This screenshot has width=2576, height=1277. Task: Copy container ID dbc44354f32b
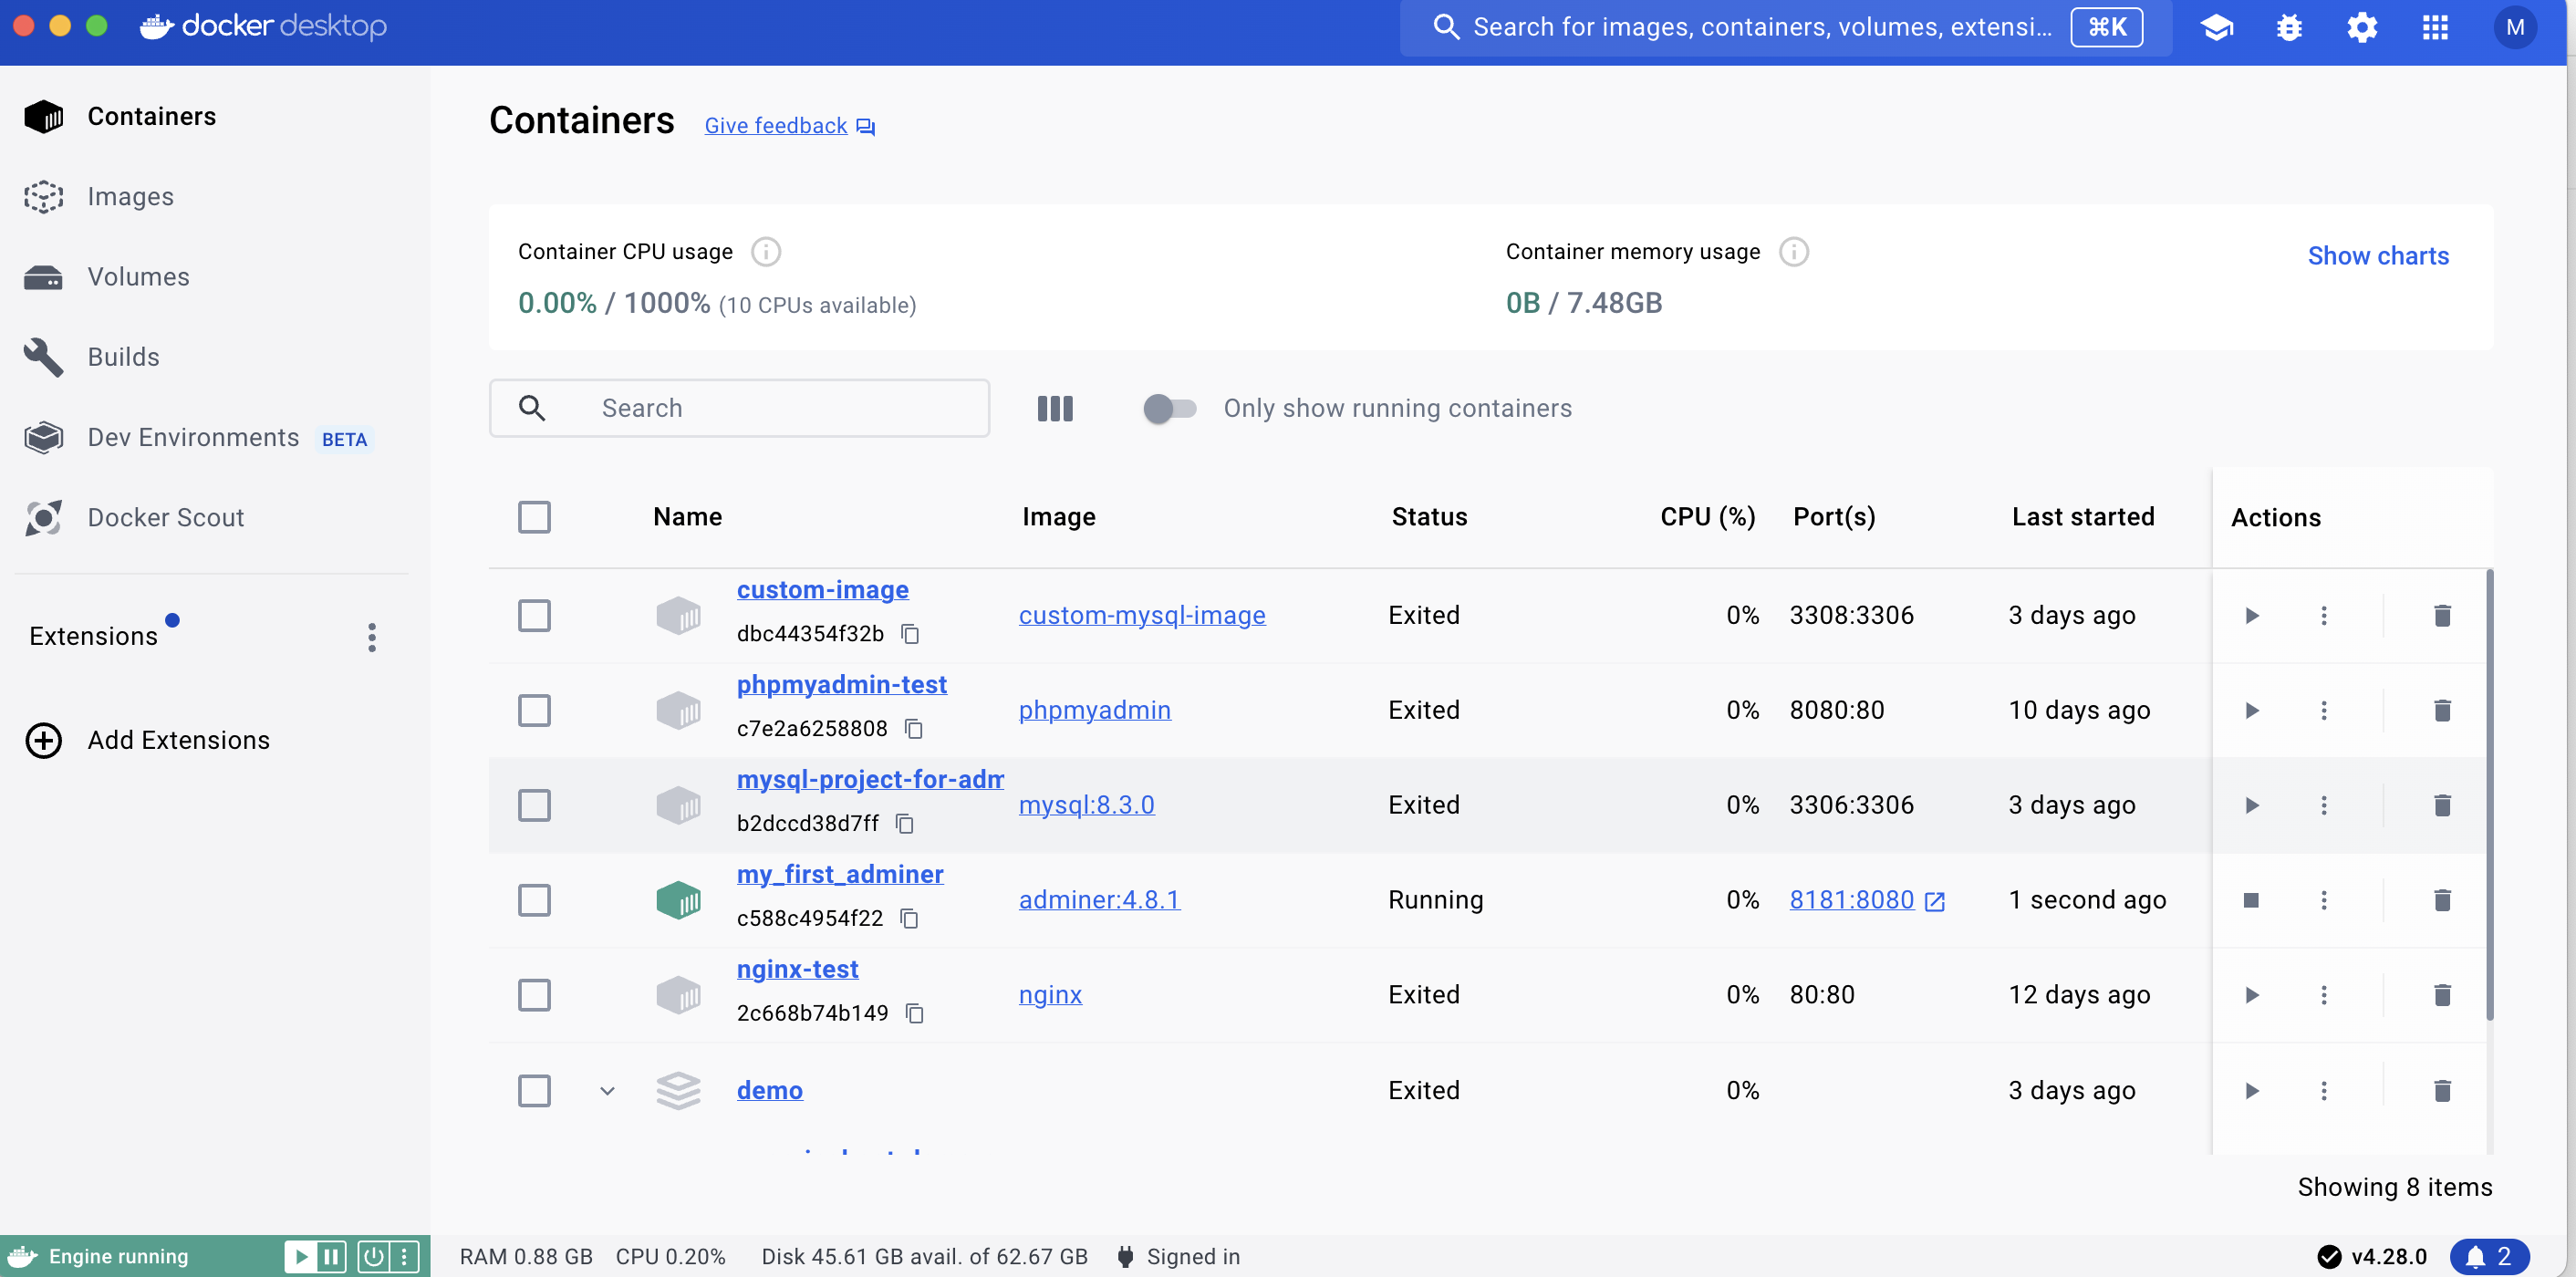click(909, 634)
